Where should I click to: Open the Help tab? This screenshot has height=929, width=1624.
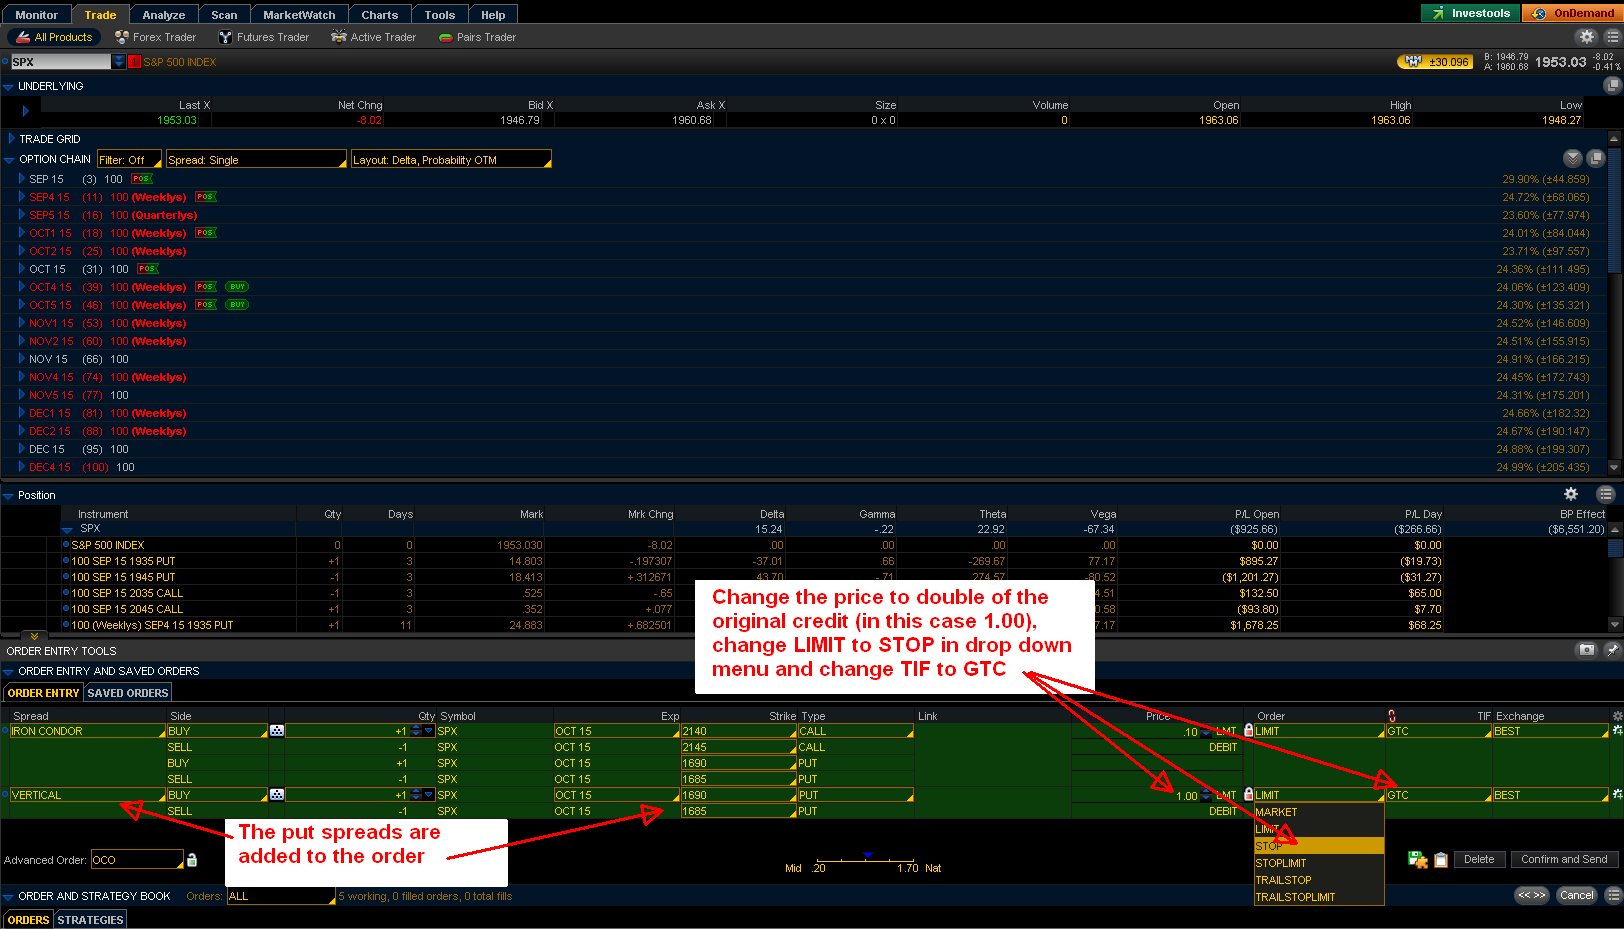coord(493,14)
